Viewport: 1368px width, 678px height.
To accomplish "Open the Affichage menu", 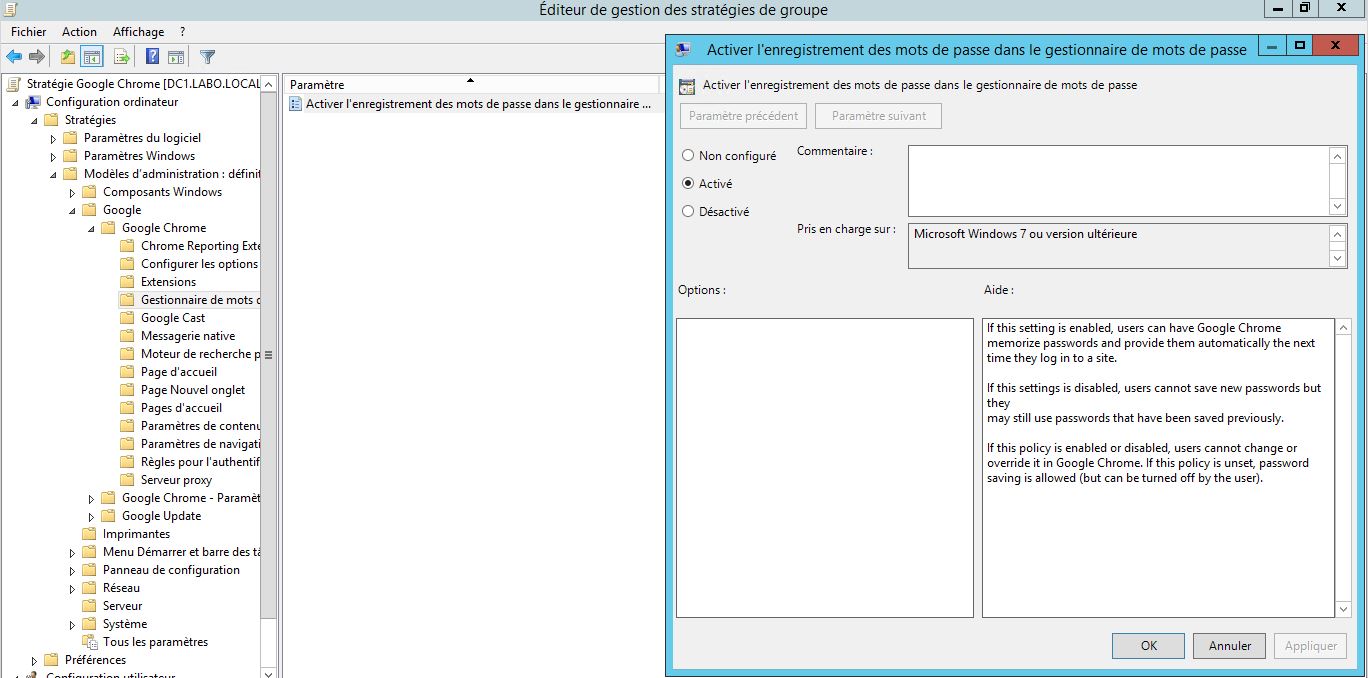I will (x=138, y=32).
